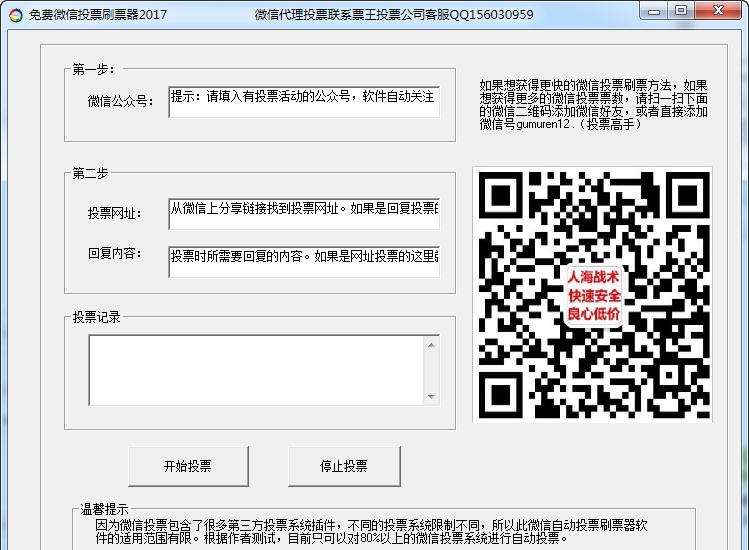Click the 温馨提示 heading
This screenshot has width=749, height=550.
104,509
